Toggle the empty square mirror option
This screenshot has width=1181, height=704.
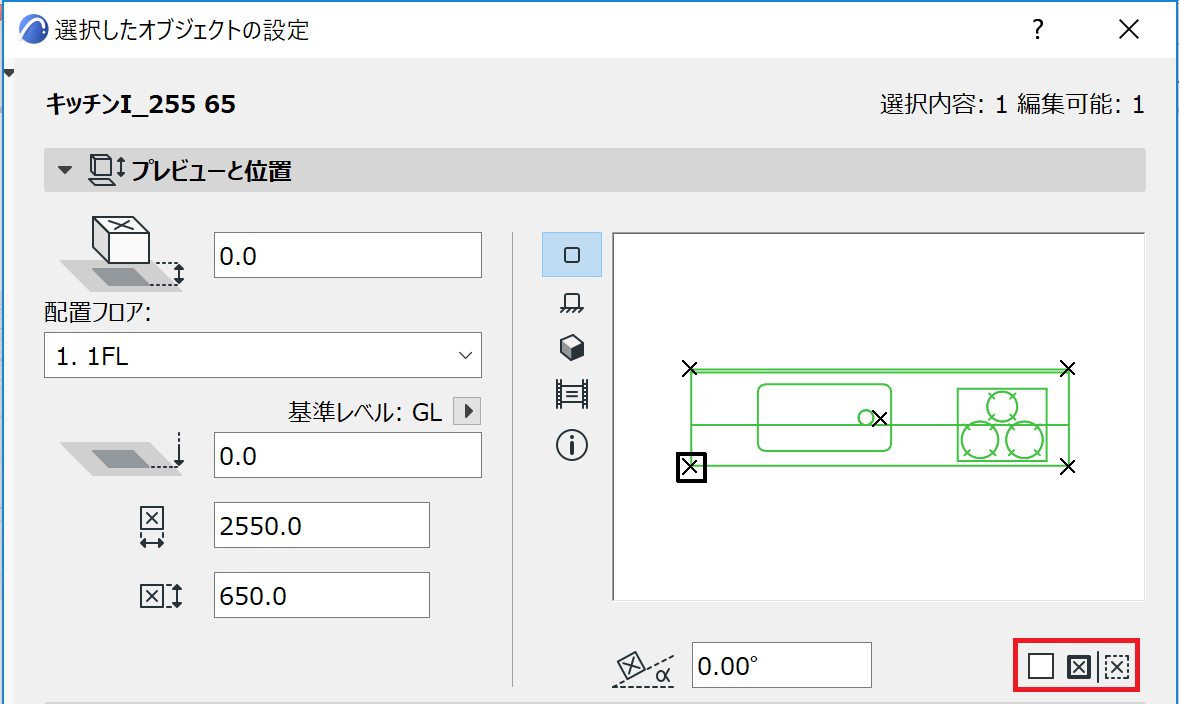[x=1040, y=666]
